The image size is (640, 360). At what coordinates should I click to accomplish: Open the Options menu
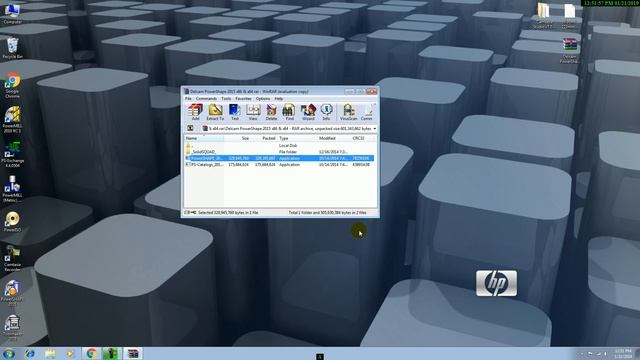point(263,98)
